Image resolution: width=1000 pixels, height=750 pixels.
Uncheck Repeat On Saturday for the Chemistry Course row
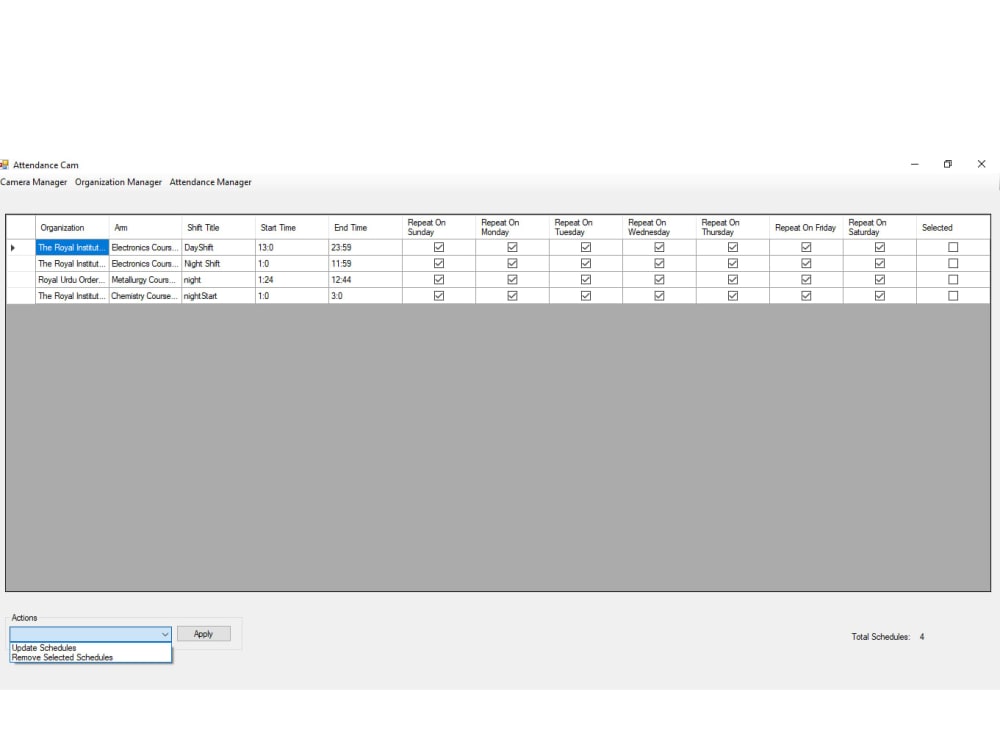[879, 295]
